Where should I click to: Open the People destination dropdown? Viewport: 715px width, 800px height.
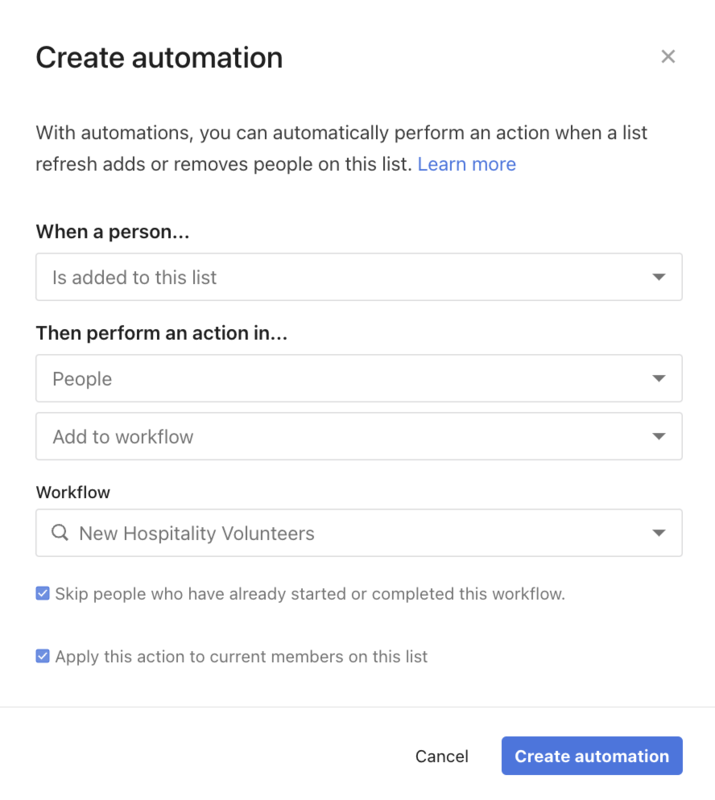[x=357, y=378]
